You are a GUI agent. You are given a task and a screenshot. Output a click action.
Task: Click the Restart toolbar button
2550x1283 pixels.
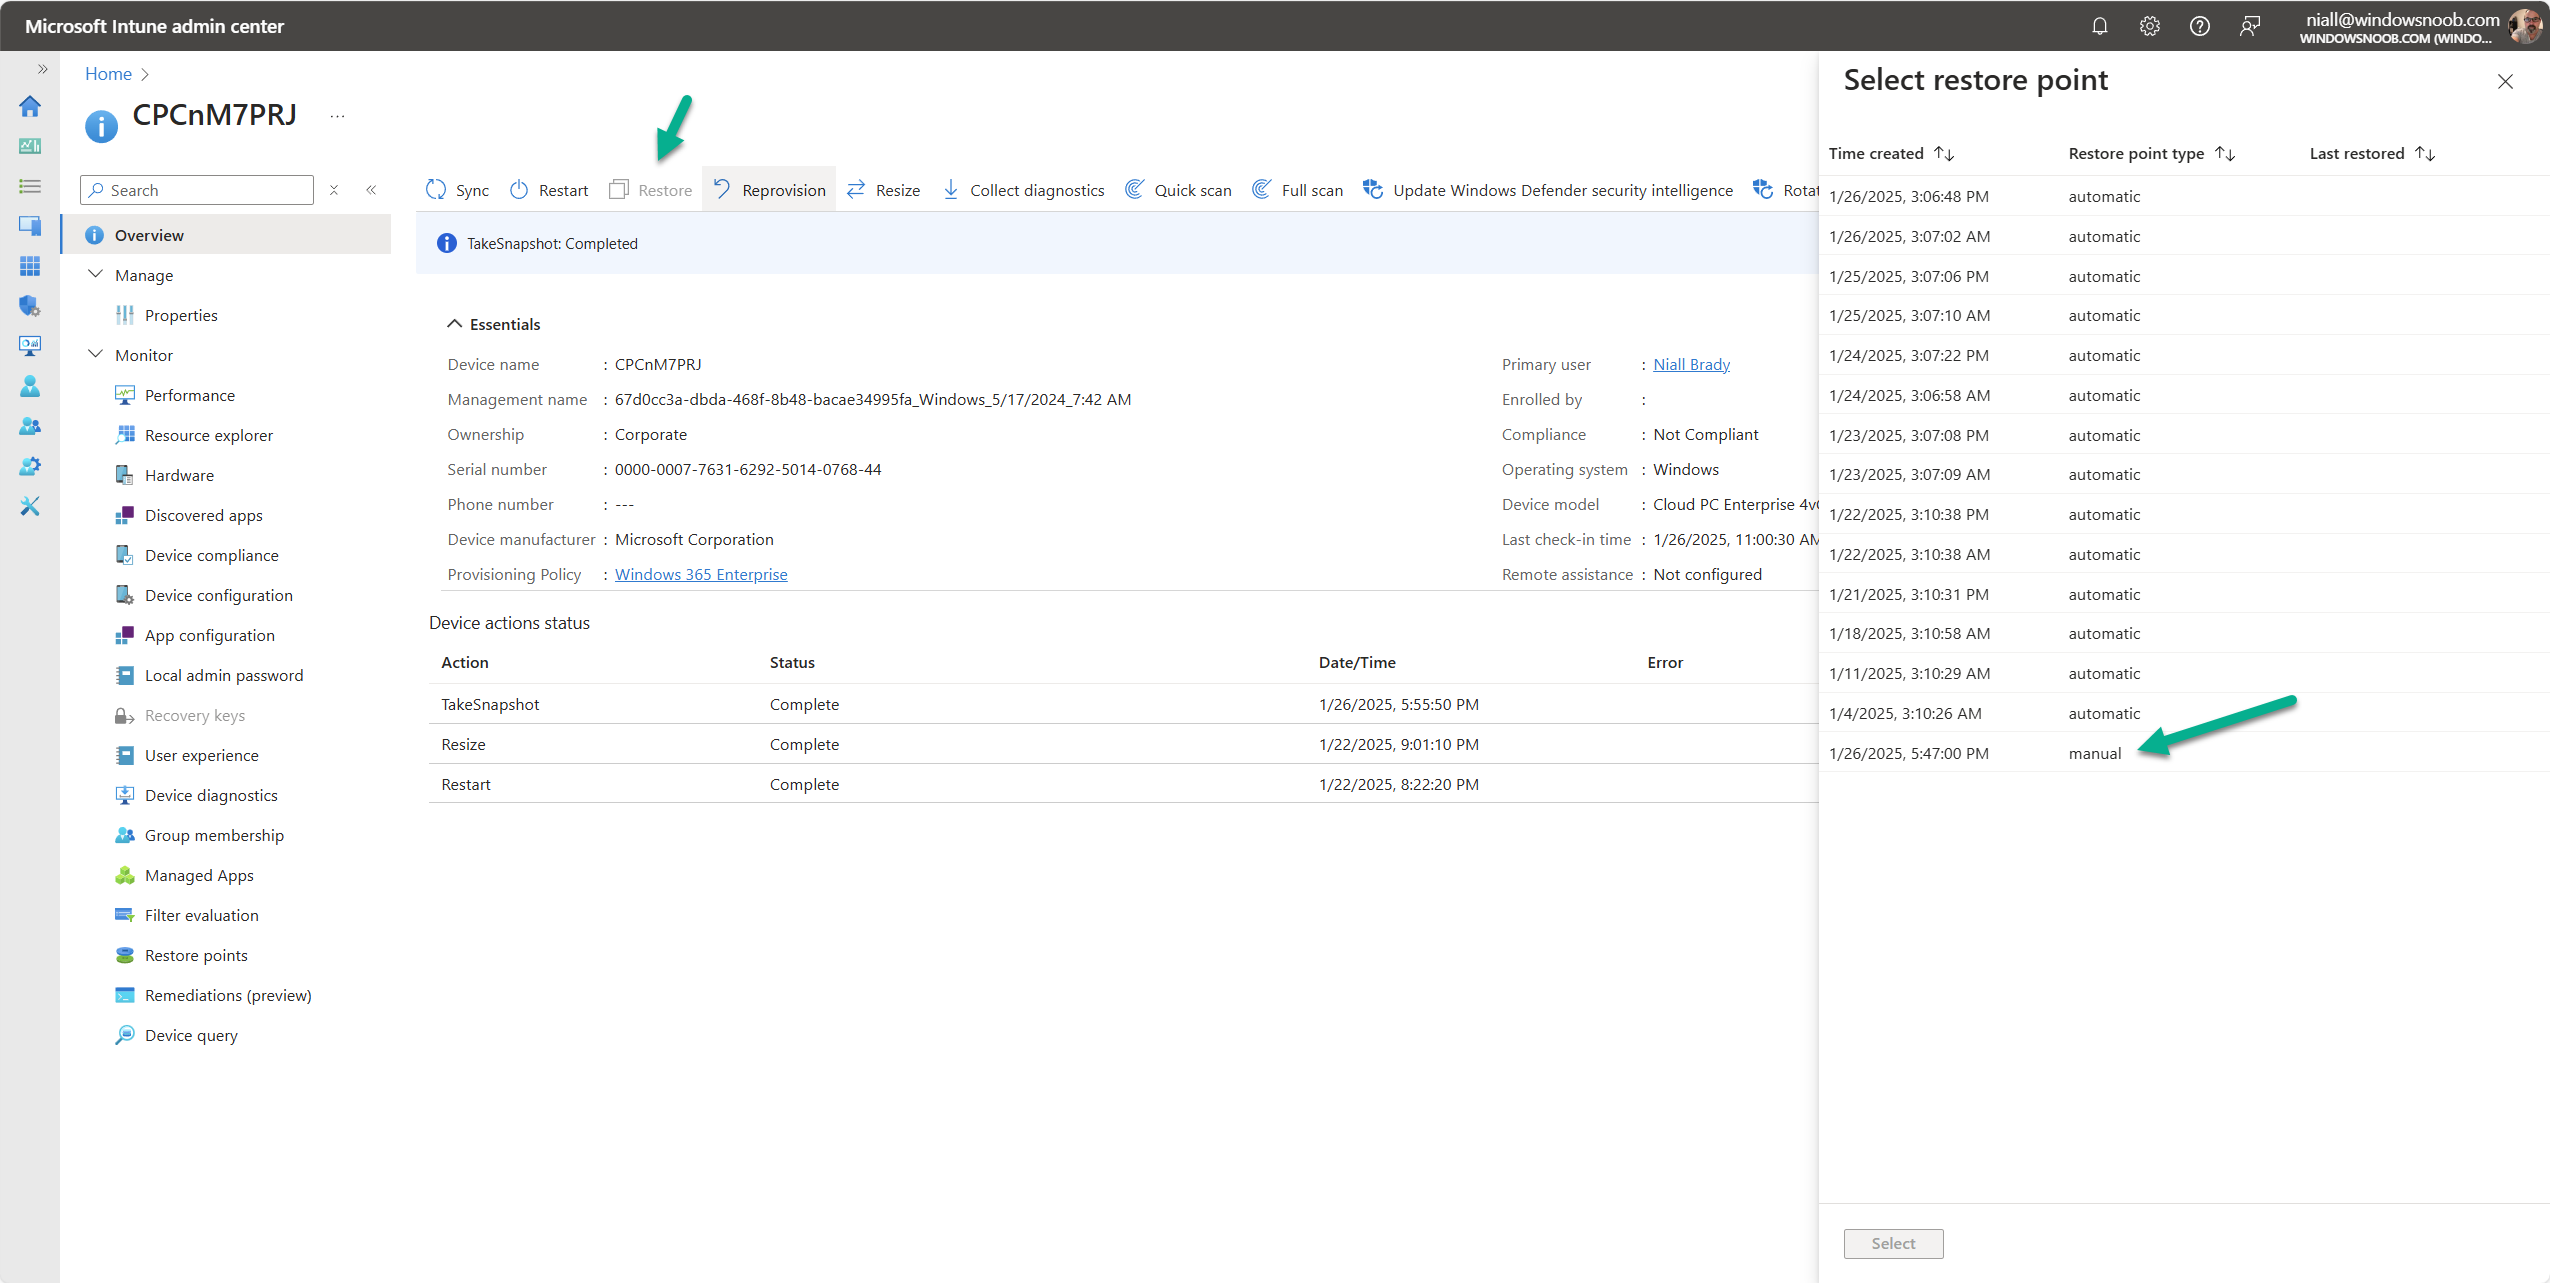[x=548, y=190]
